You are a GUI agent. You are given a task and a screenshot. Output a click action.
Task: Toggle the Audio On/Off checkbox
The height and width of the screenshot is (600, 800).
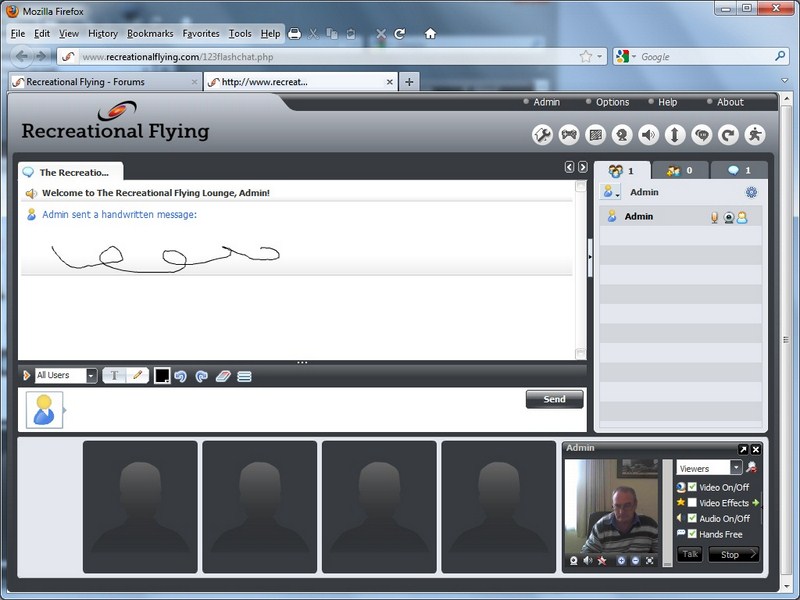[x=692, y=518]
